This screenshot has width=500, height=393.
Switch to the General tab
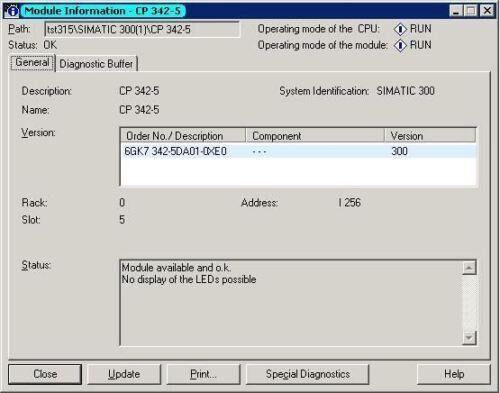click(x=32, y=63)
